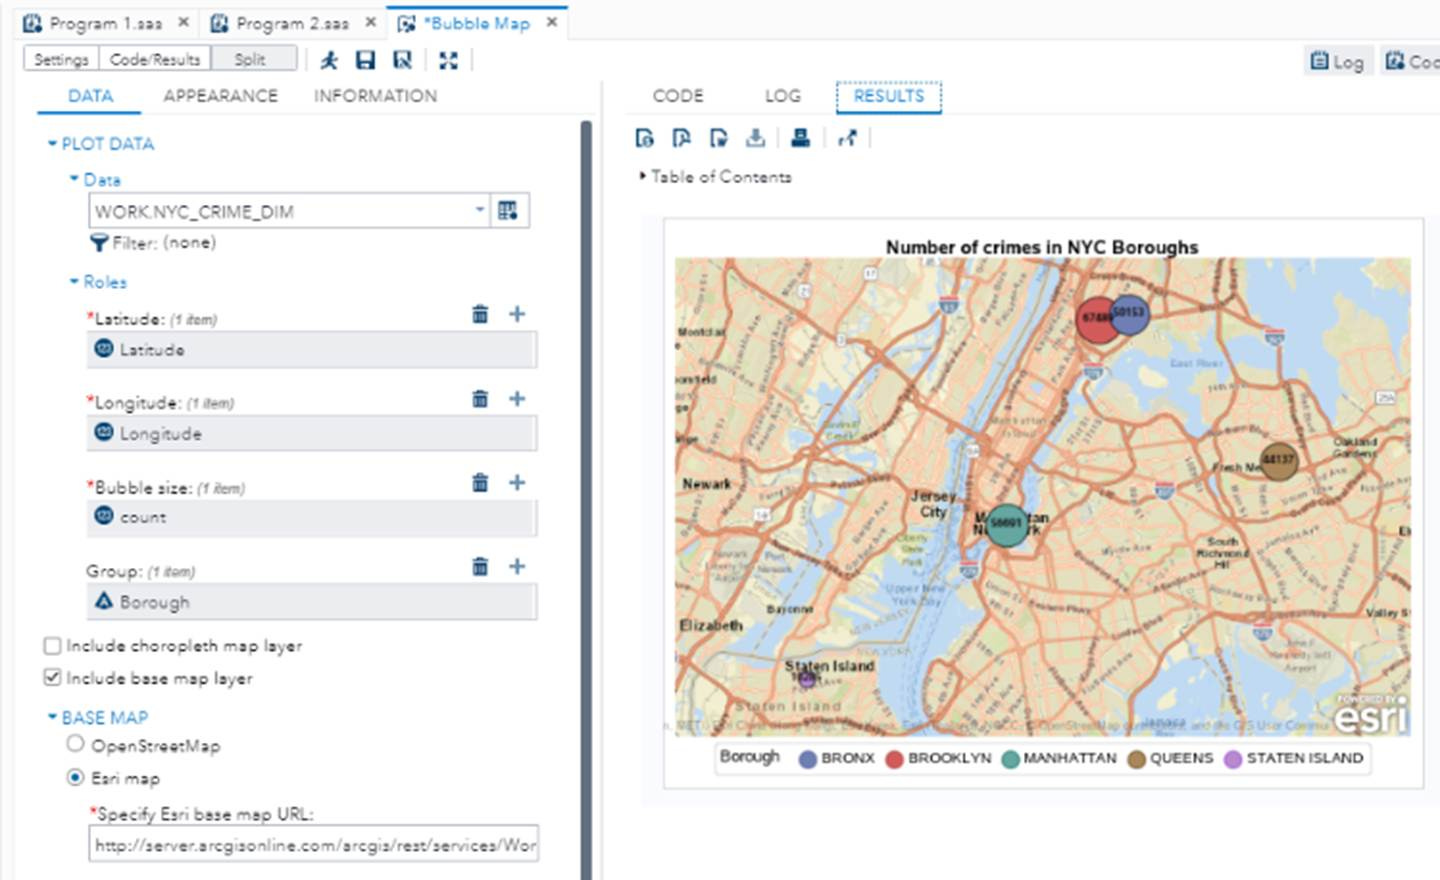This screenshot has height=880, width=1440.
Task: Click the filter funnel icon
Action: click(99, 242)
